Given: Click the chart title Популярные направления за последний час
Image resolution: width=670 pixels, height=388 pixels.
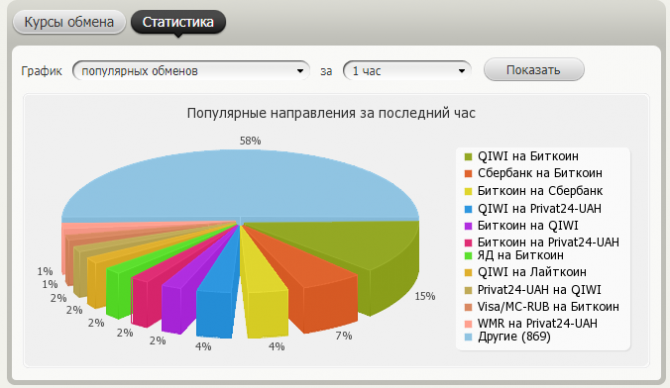Looking at the screenshot, I should tap(331, 113).
